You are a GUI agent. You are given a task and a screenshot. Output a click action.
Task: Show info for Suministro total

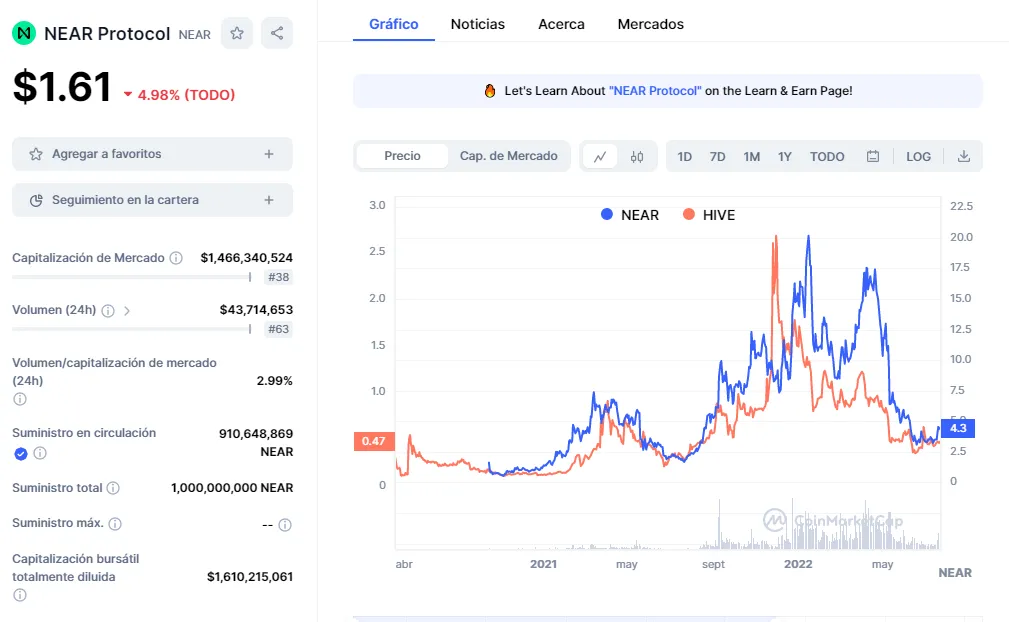point(113,488)
